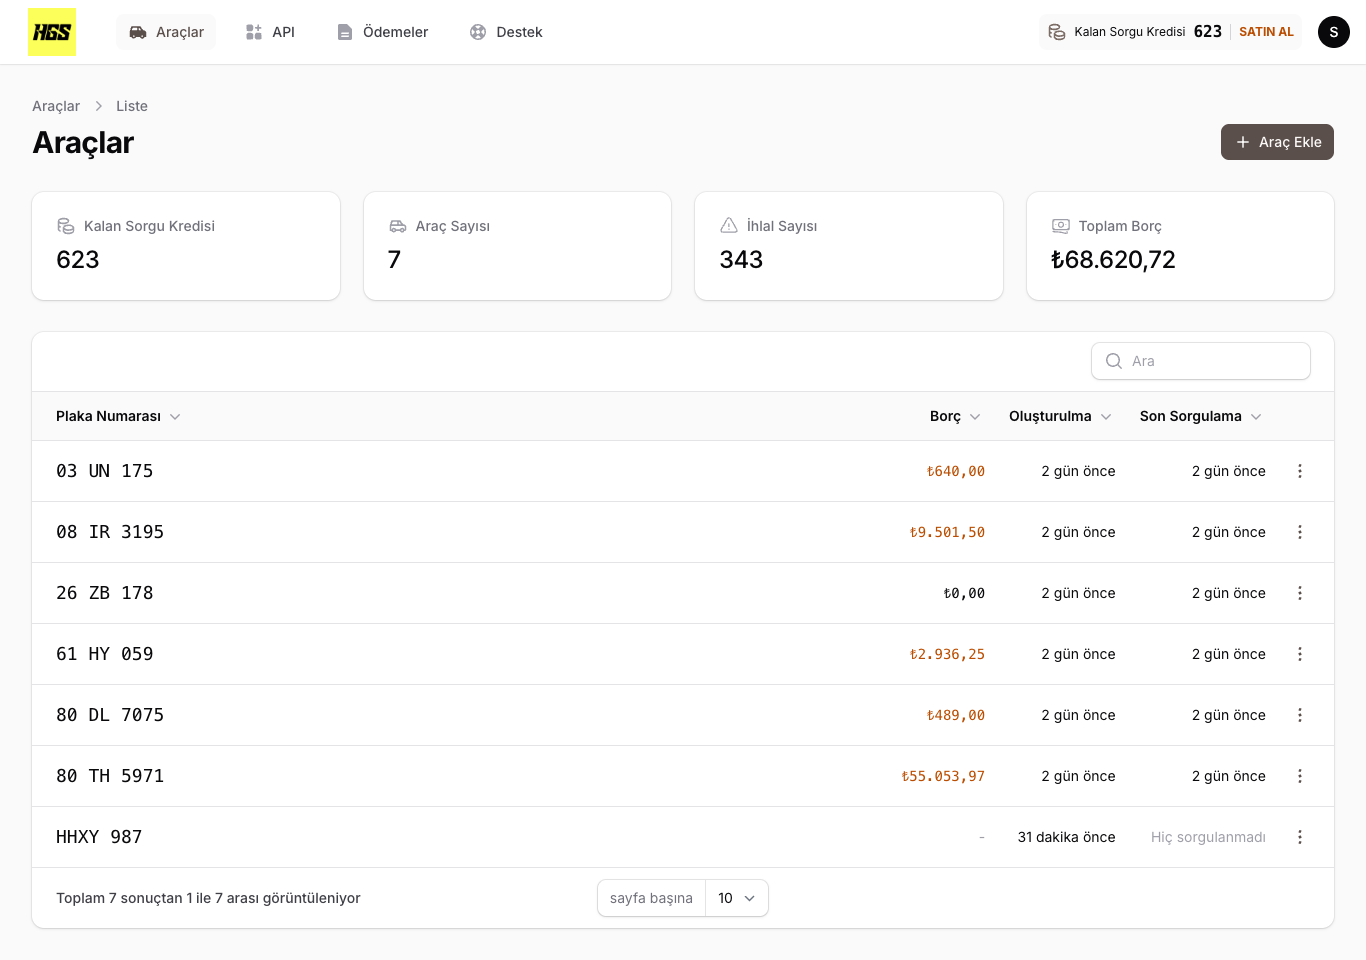Open the Ödemeler navigation item

pos(383,32)
